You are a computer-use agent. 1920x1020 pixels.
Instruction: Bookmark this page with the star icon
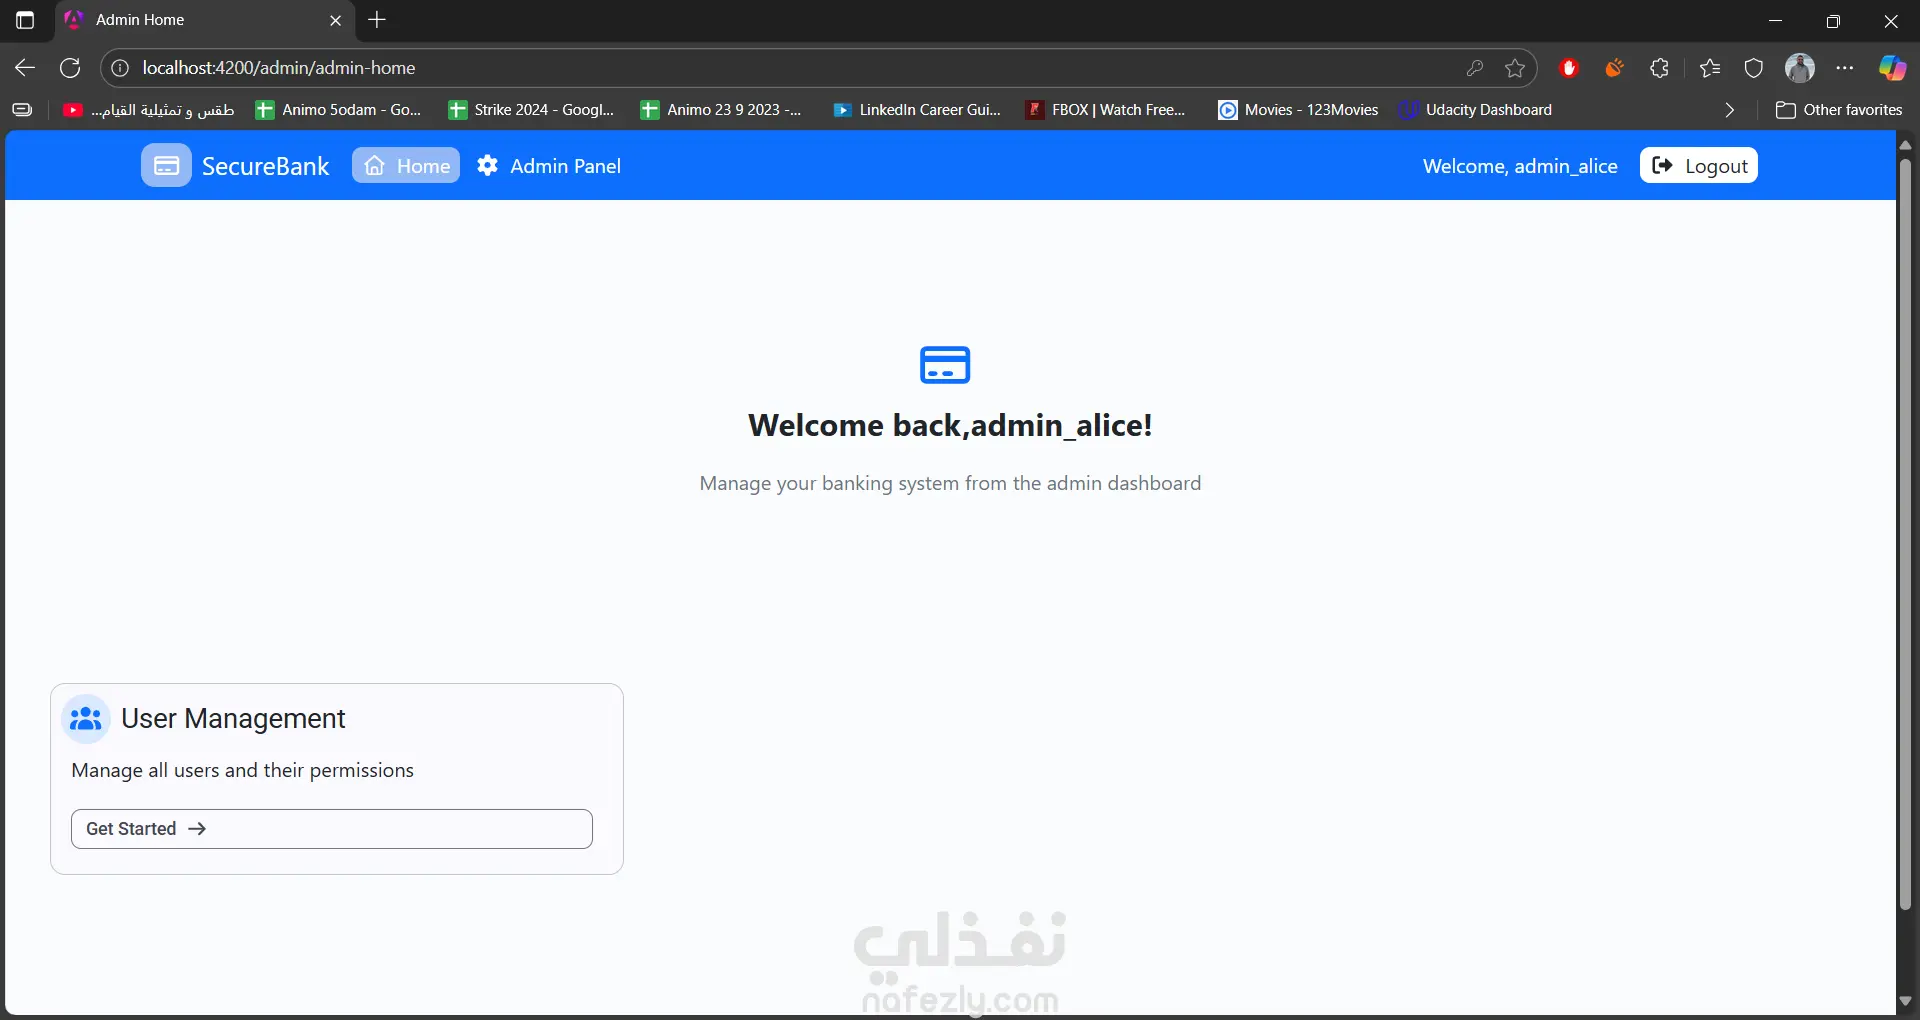click(1515, 68)
